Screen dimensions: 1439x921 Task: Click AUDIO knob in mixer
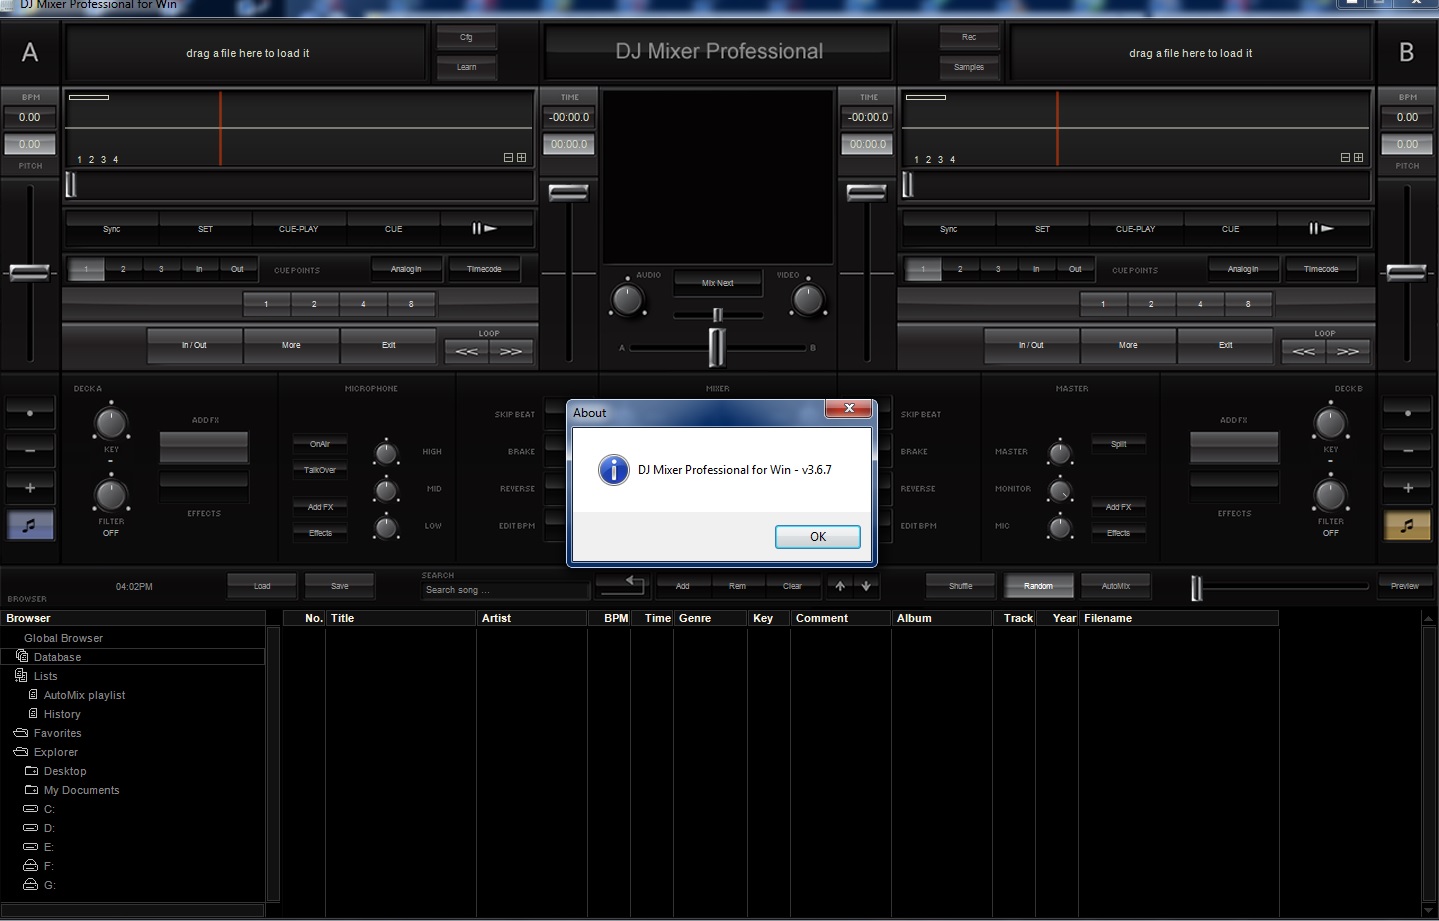628,299
